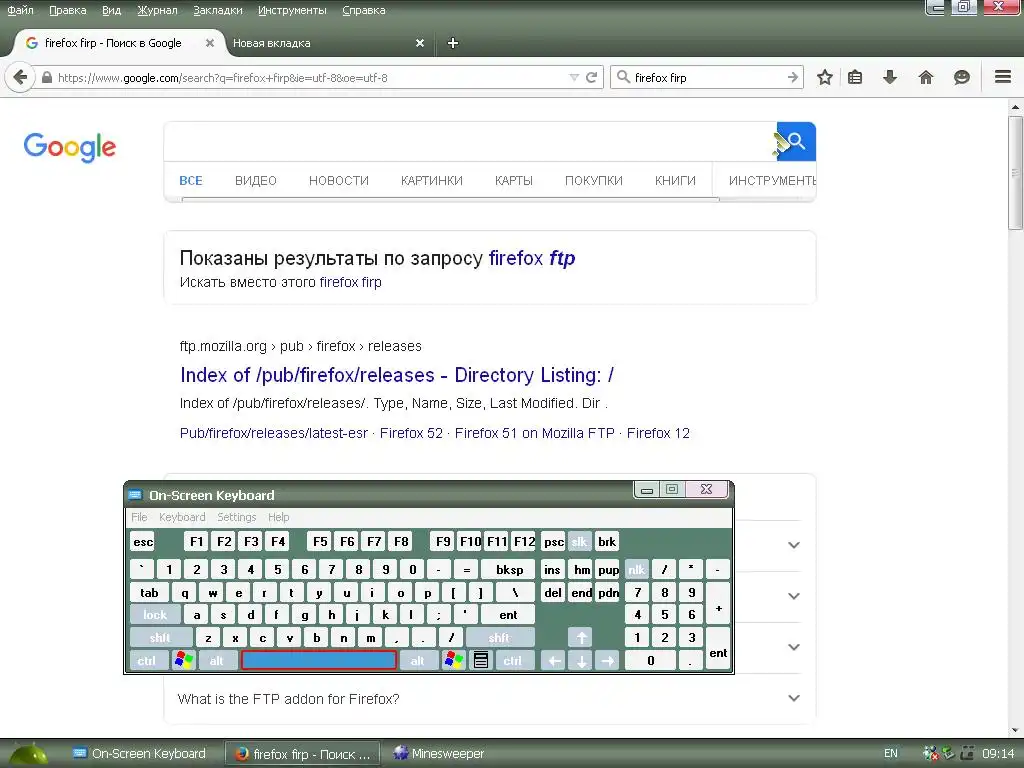
Task: Open the Firefox hamburger menu
Action: (x=1002, y=77)
